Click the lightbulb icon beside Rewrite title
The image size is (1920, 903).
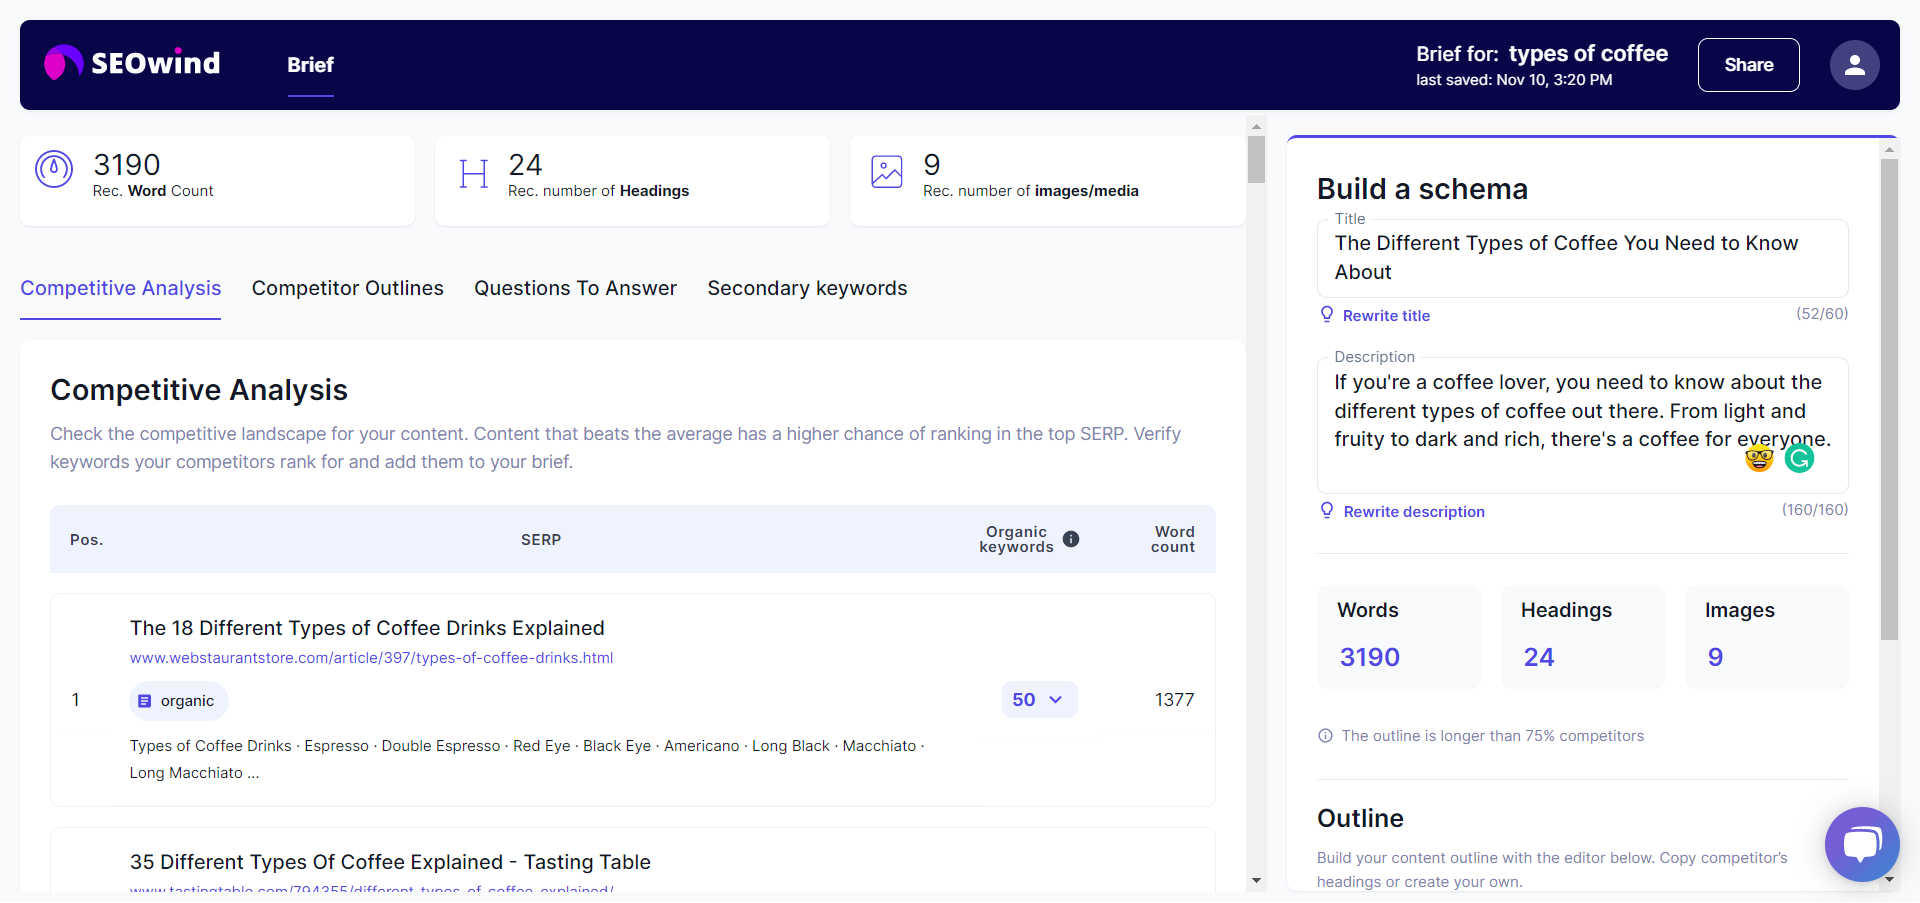pyautogui.click(x=1327, y=314)
